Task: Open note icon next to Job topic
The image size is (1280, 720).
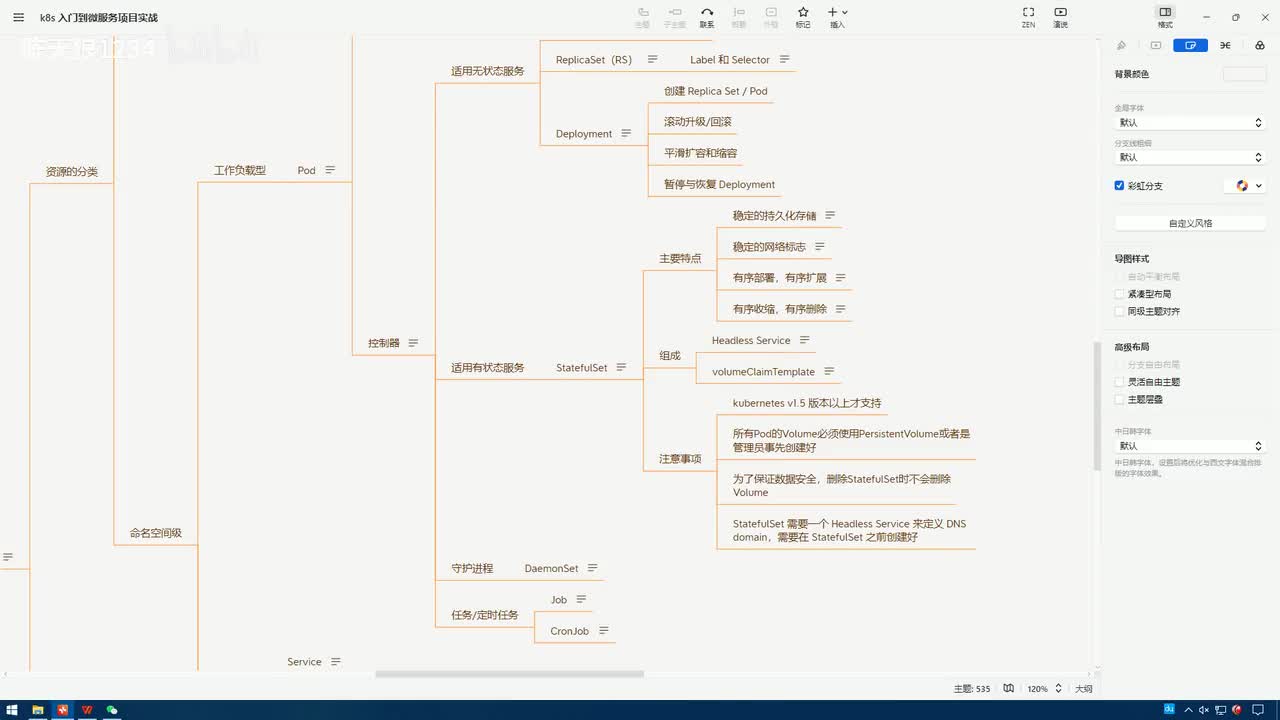Action: [582, 599]
